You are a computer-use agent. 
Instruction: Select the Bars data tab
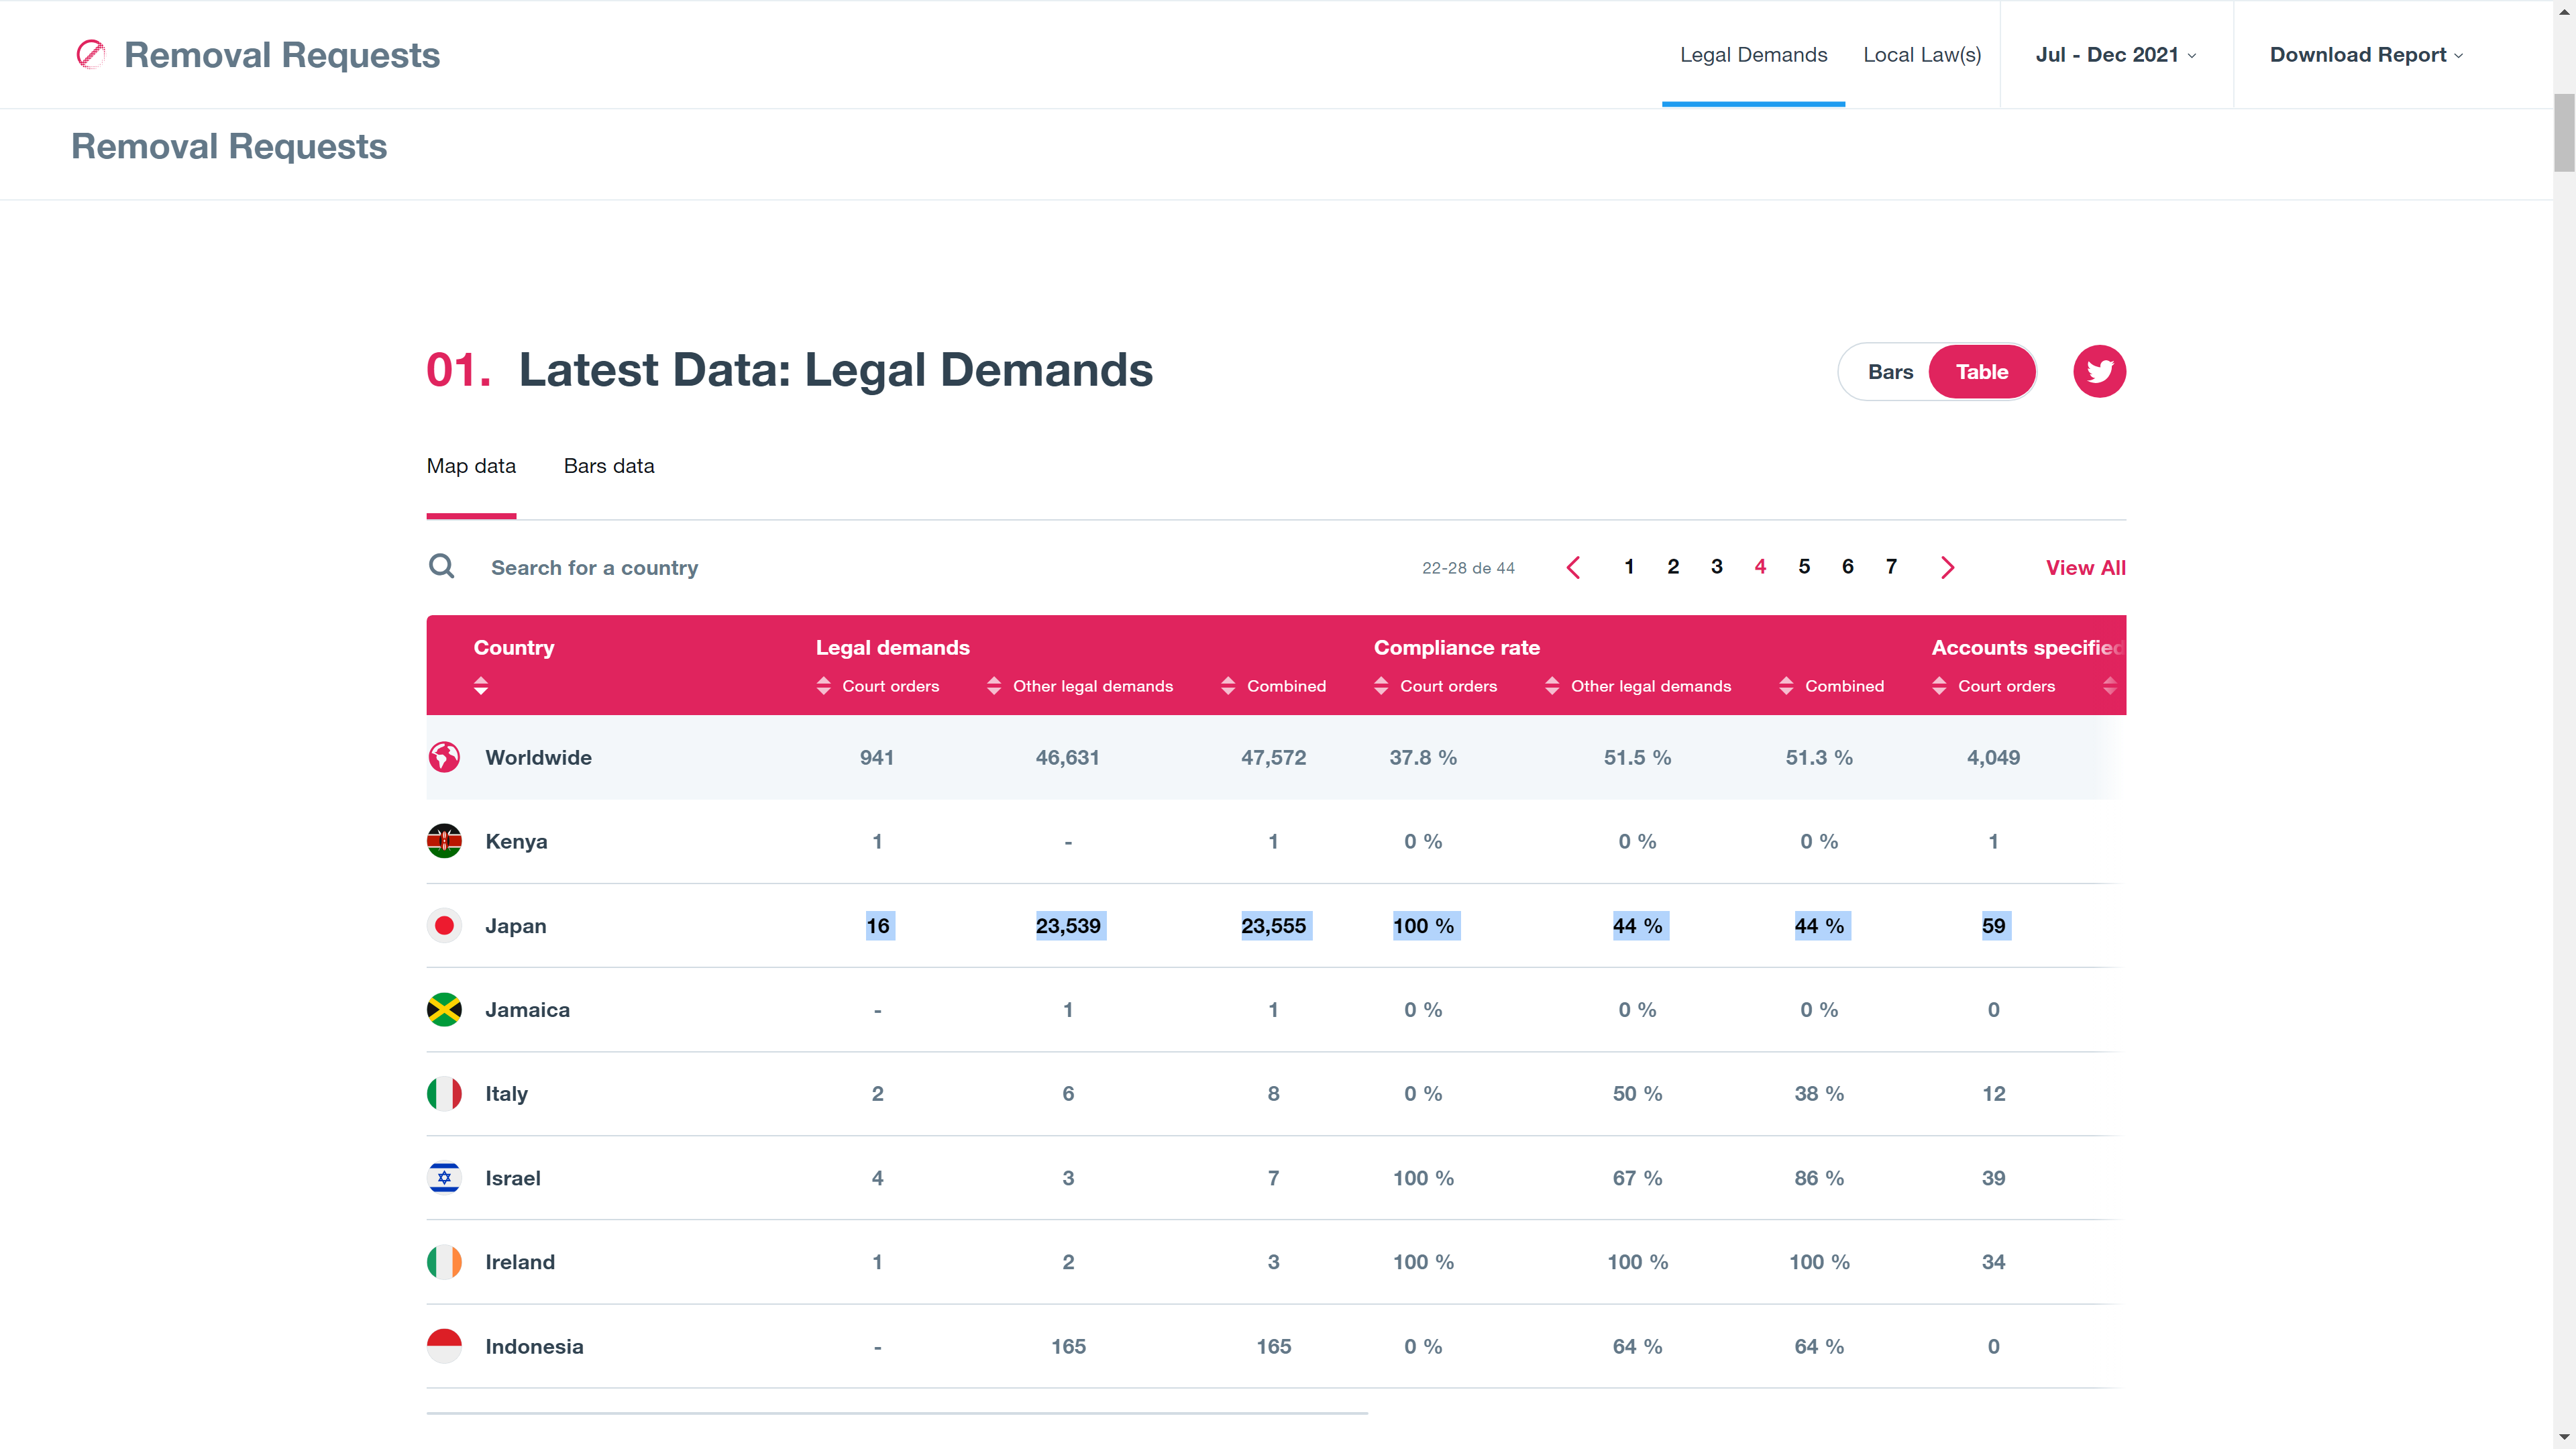[609, 466]
